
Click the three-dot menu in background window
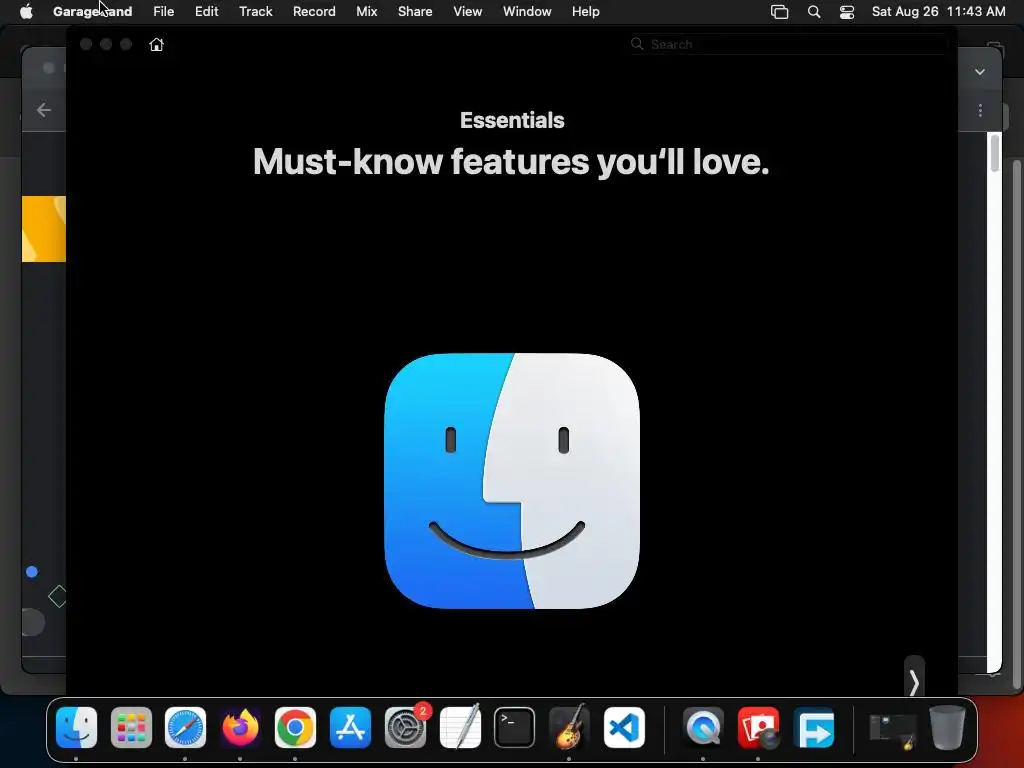click(980, 110)
